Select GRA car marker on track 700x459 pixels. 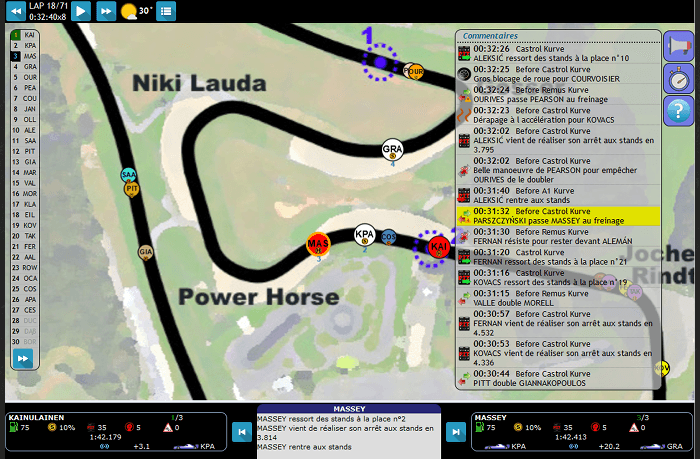(392, 150)
